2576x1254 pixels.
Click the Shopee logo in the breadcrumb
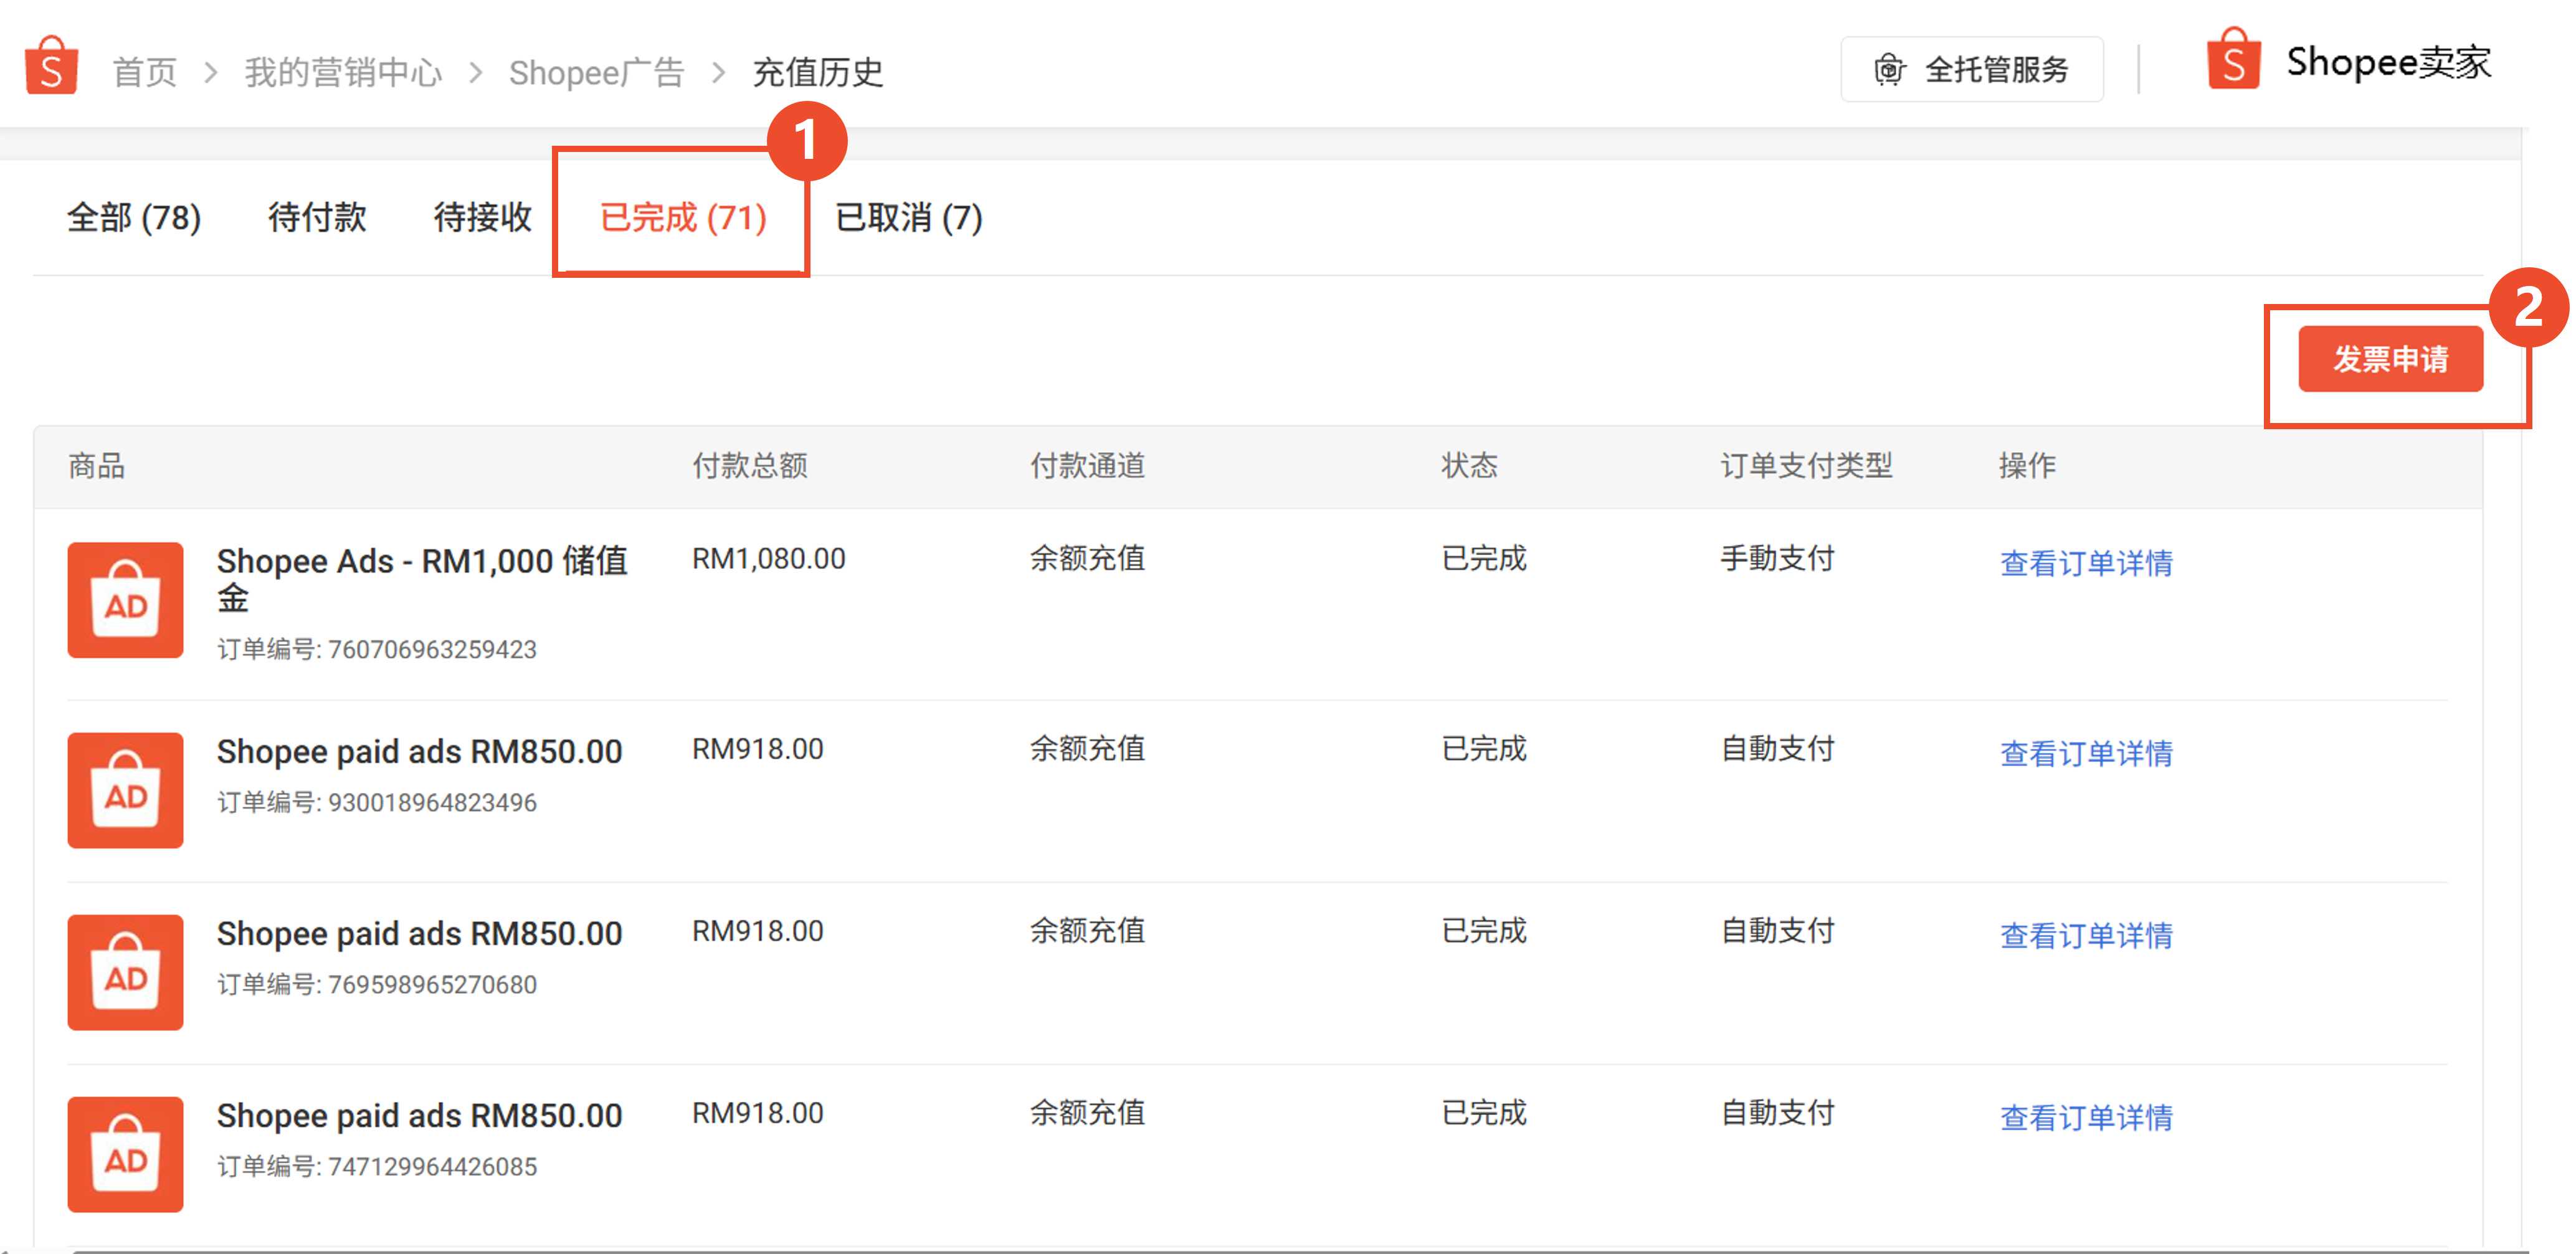tap(51, 66)
